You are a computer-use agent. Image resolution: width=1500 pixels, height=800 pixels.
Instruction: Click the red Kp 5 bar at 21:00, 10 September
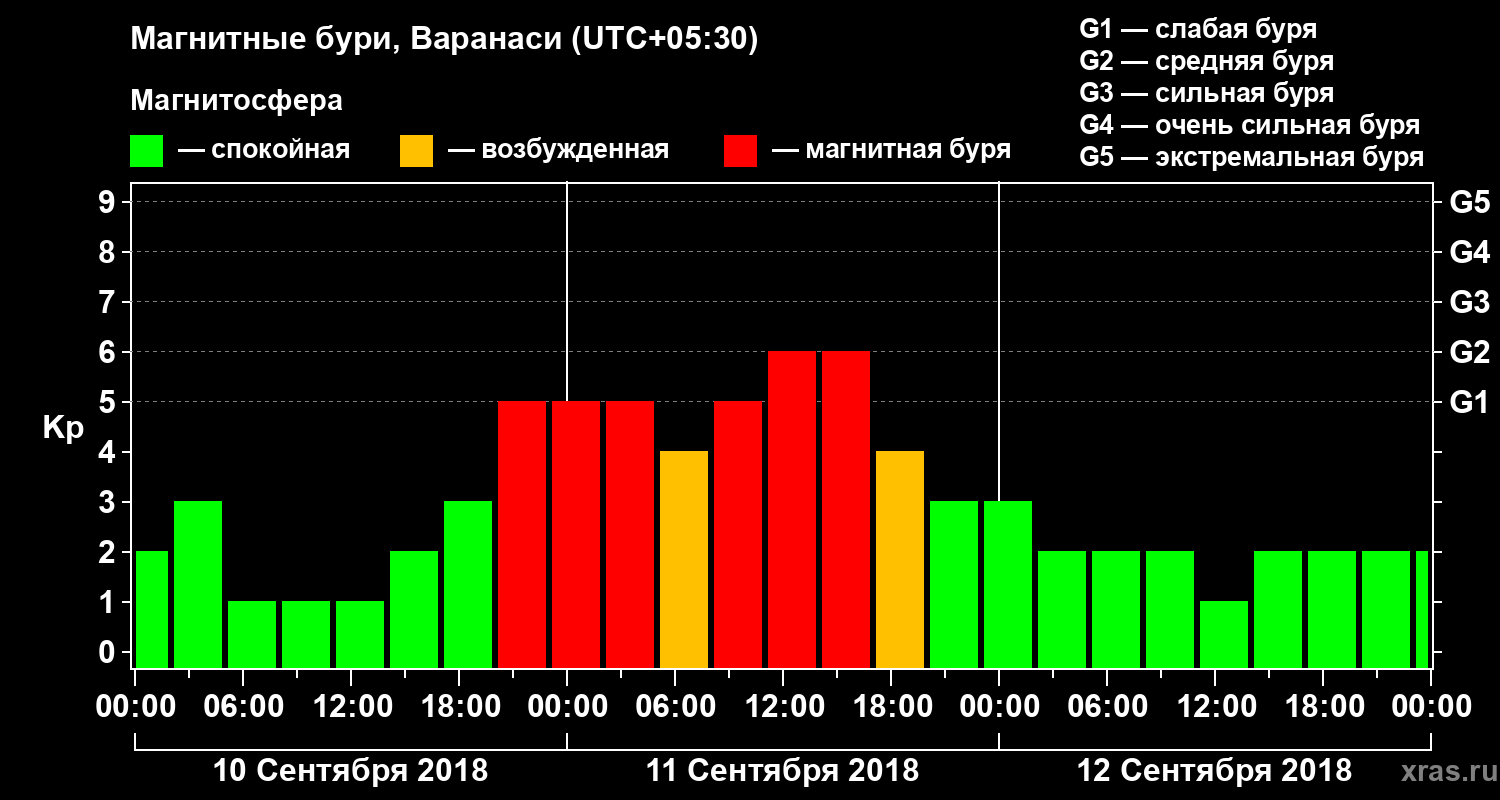(x=522, y=535)
